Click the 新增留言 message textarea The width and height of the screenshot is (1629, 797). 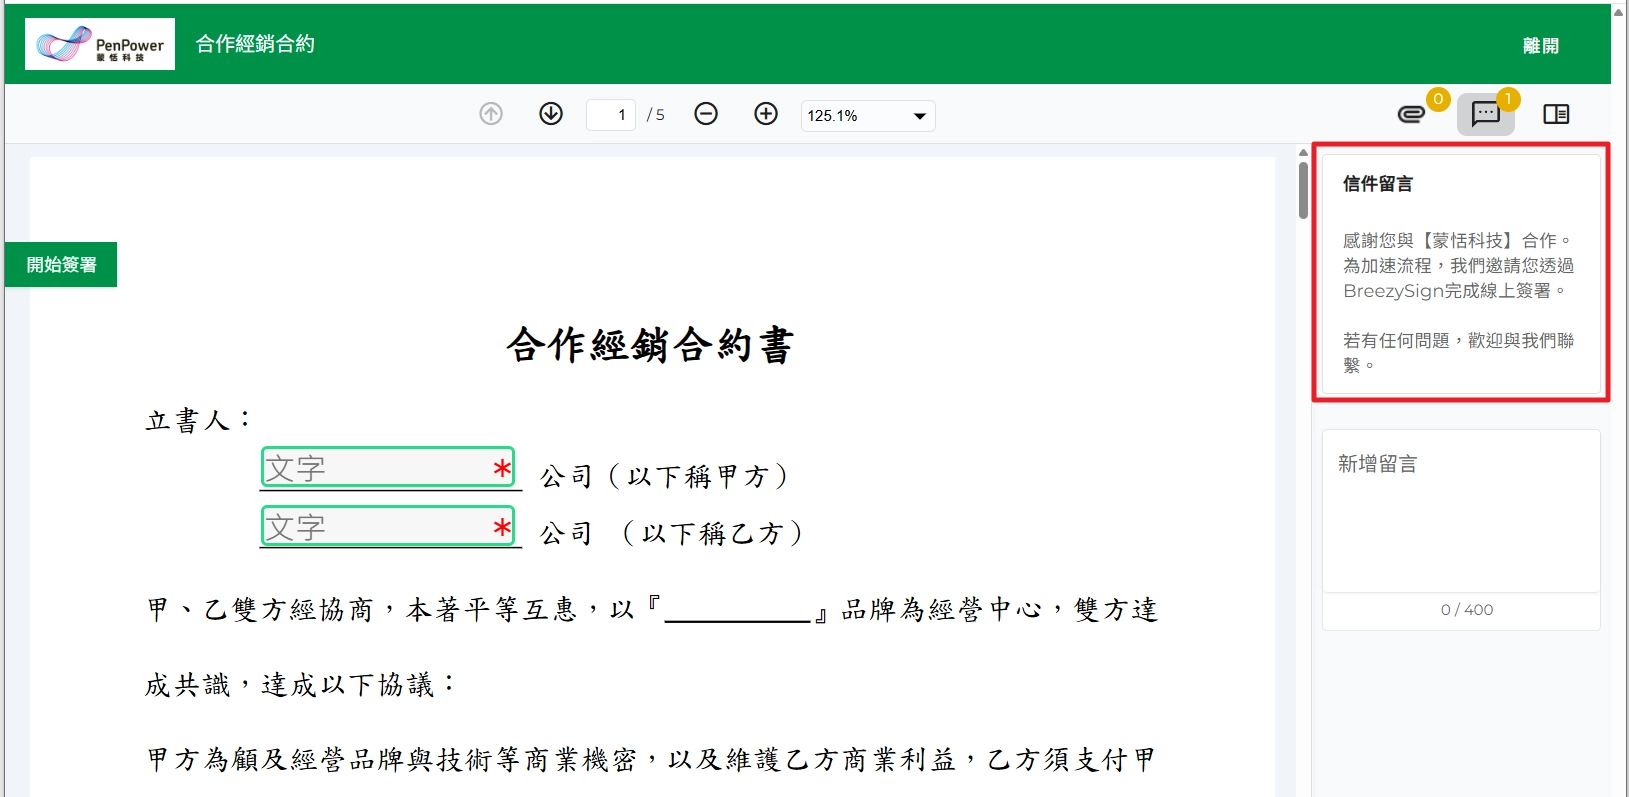(x=1461, y=512)
